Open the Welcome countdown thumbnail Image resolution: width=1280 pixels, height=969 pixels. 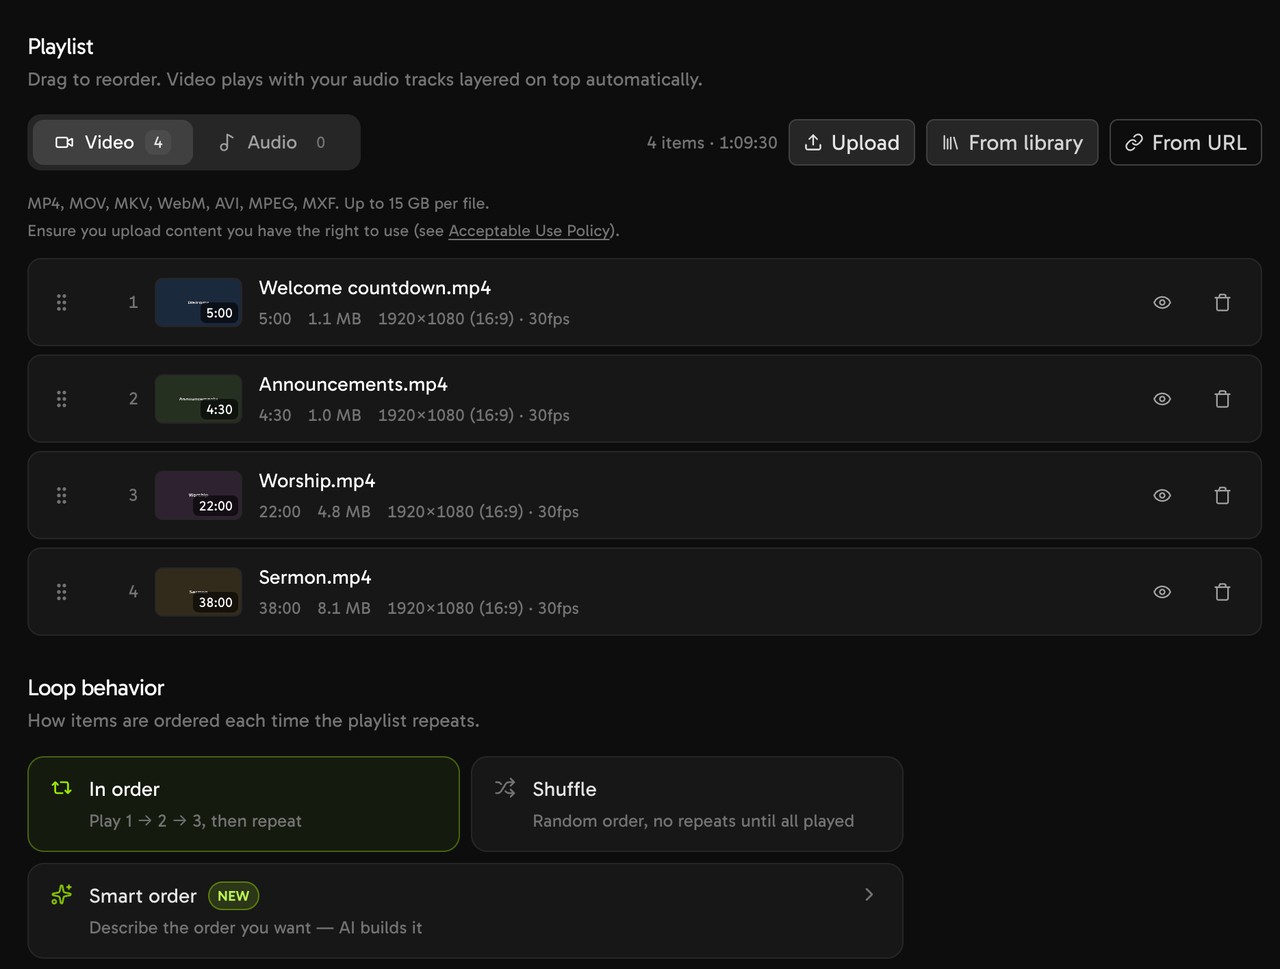(198, 302)
